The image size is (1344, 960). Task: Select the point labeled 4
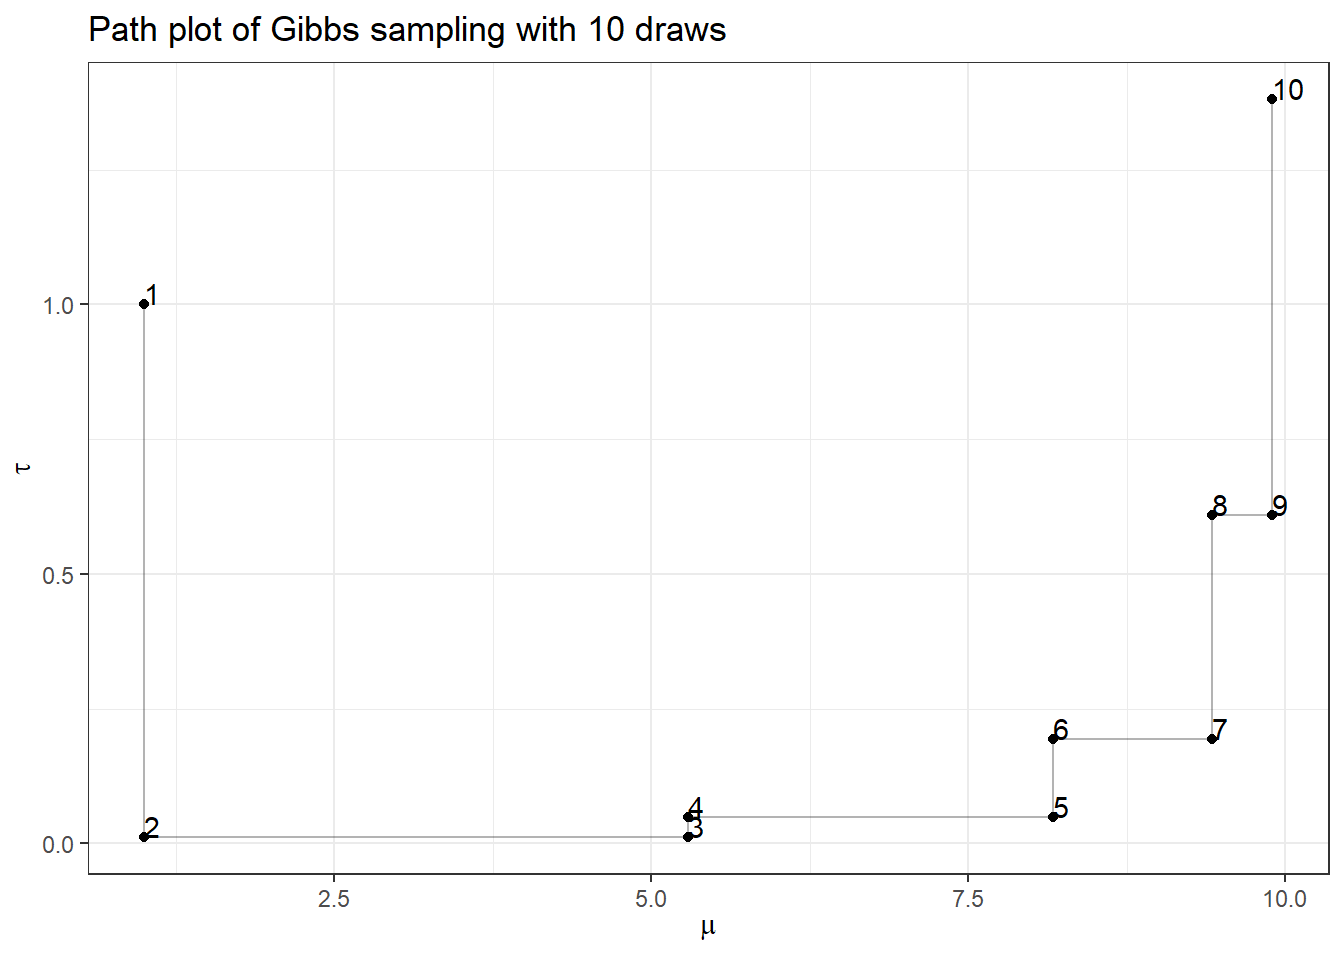[x=688, y=817]
